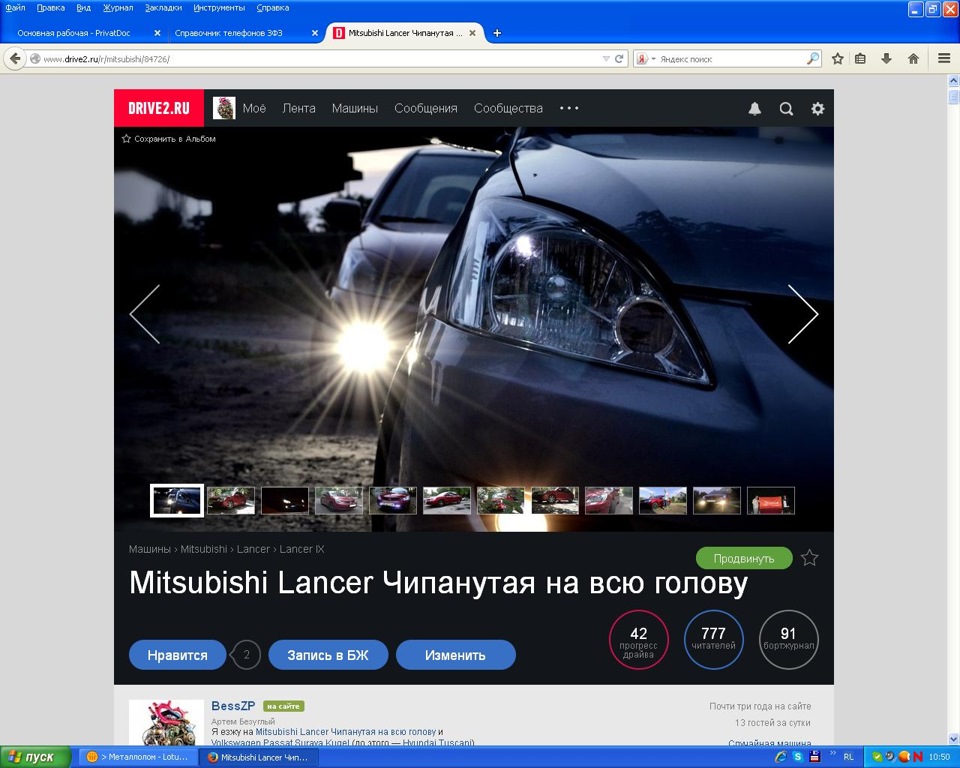
Task: Open notifications bell icon
Action: coord(754,109)
